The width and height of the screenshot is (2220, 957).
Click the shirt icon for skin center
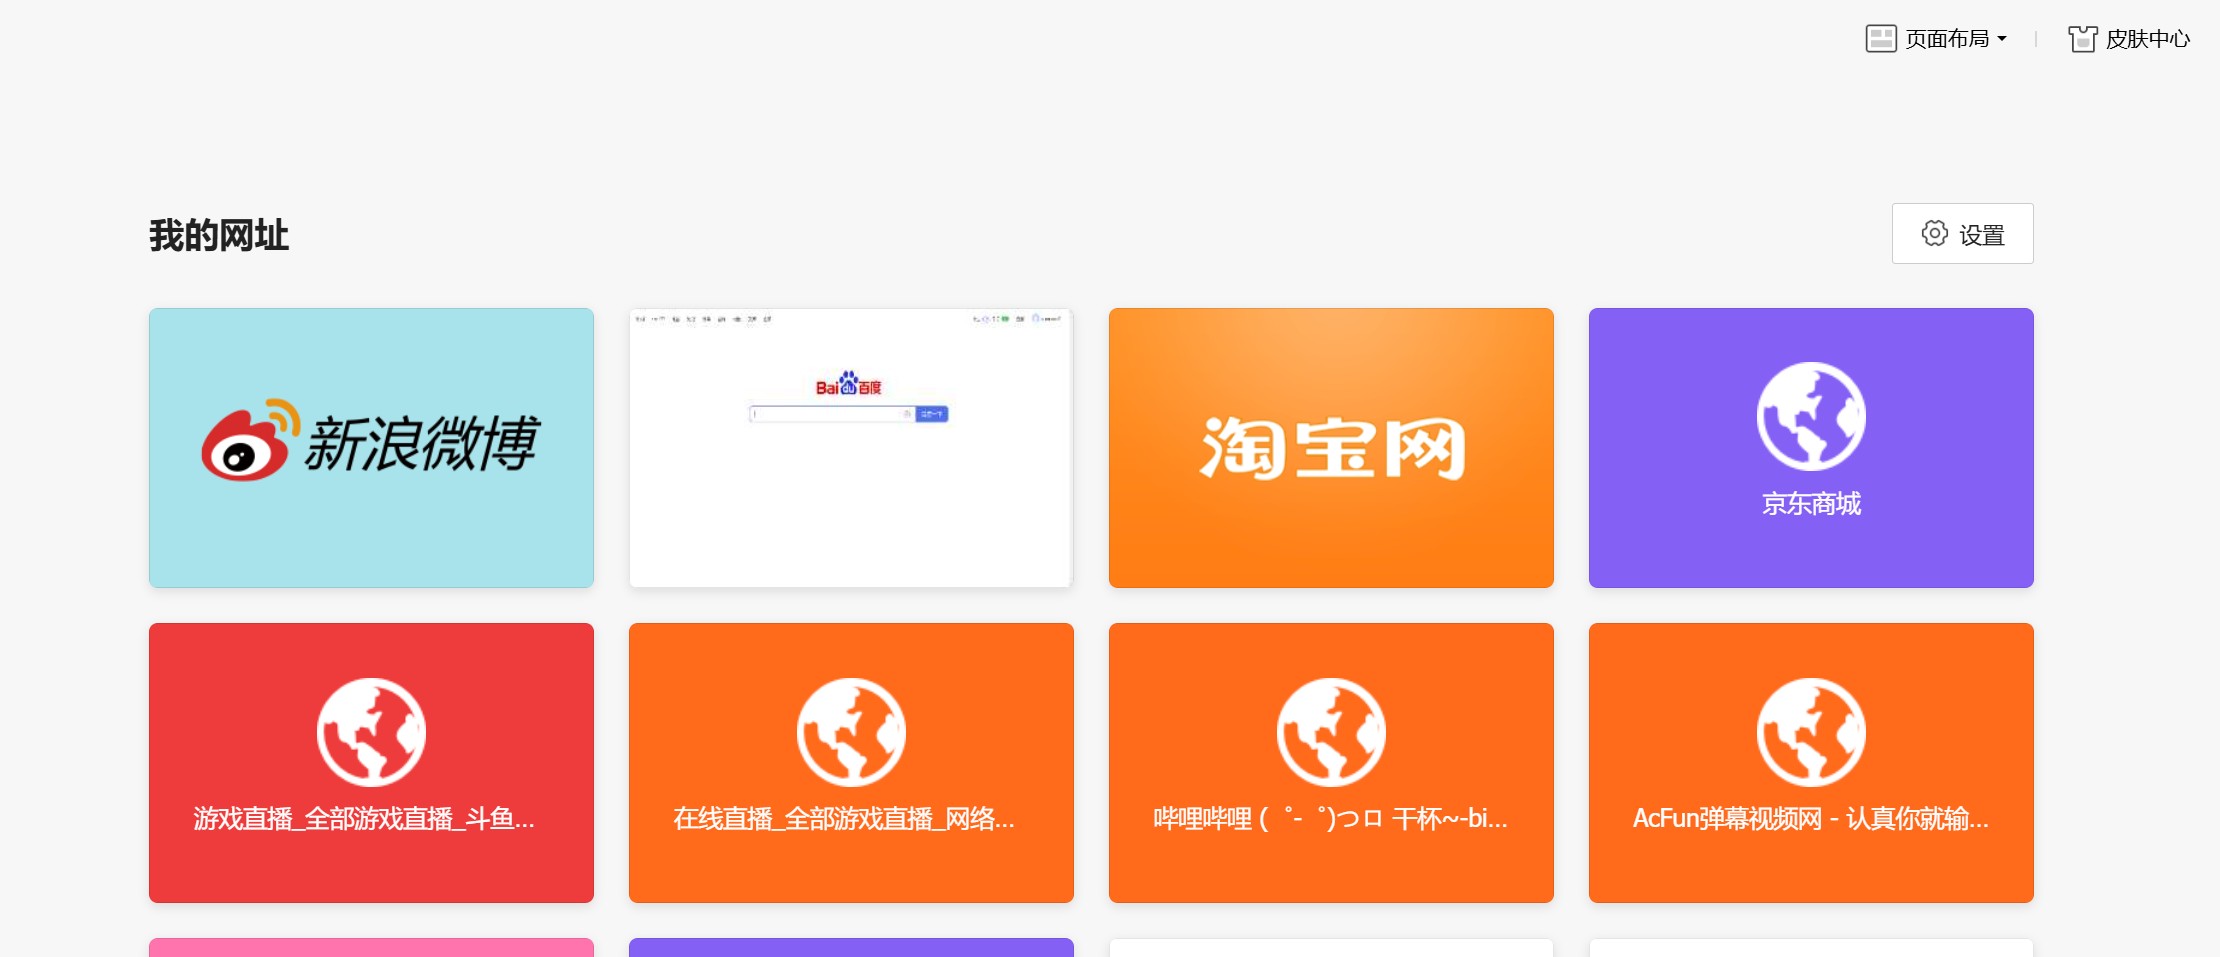pyautogui.click(x=2083, y=39)
